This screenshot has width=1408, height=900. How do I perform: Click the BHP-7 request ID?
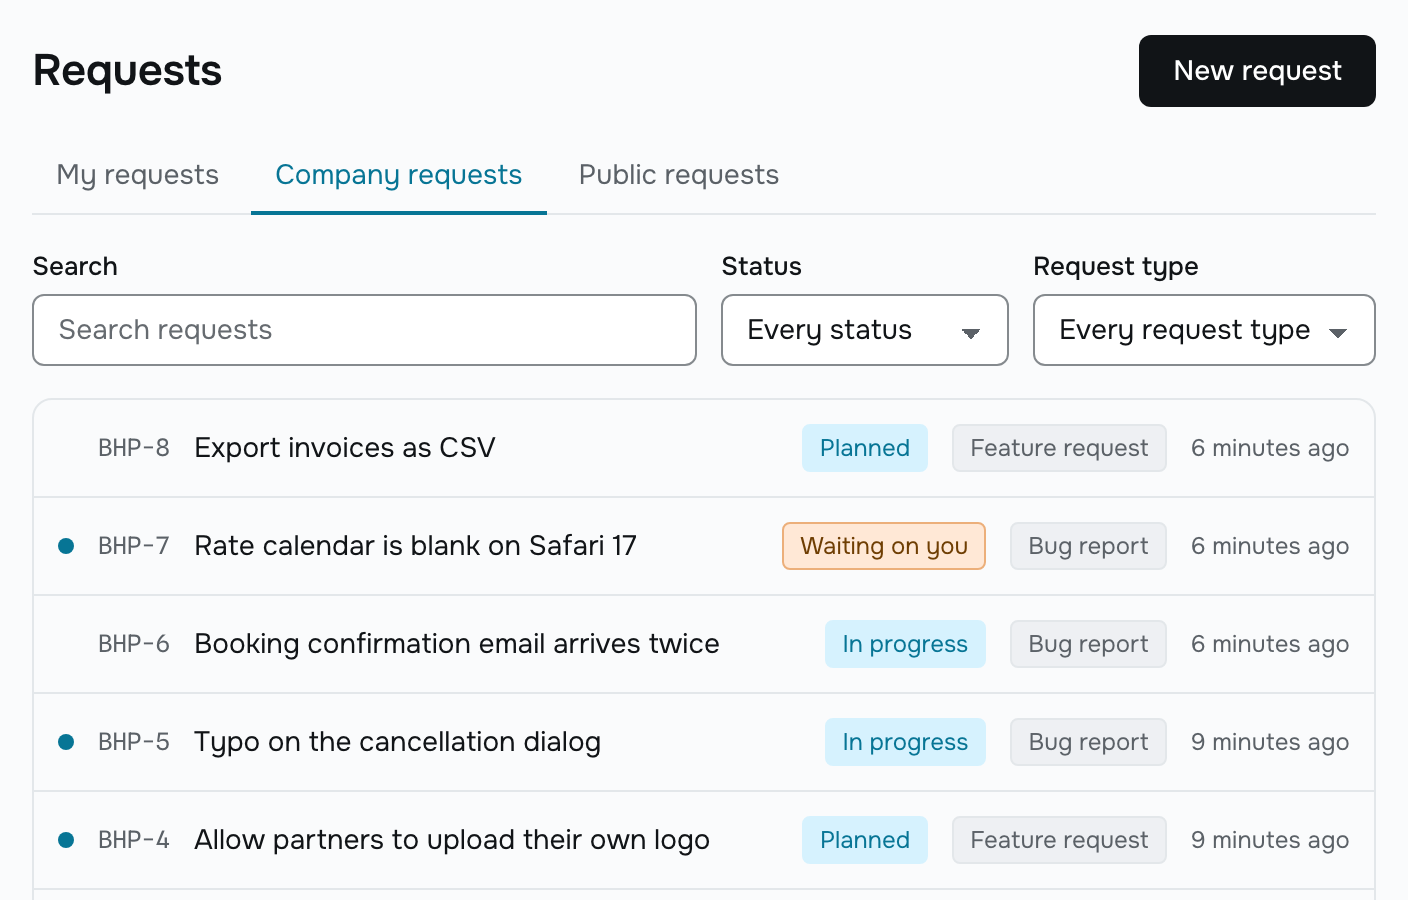point(134,546)
